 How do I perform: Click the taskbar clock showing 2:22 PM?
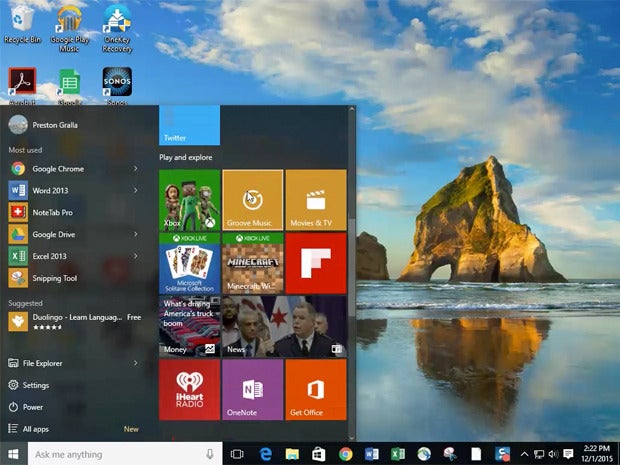[x=597, y=453]
